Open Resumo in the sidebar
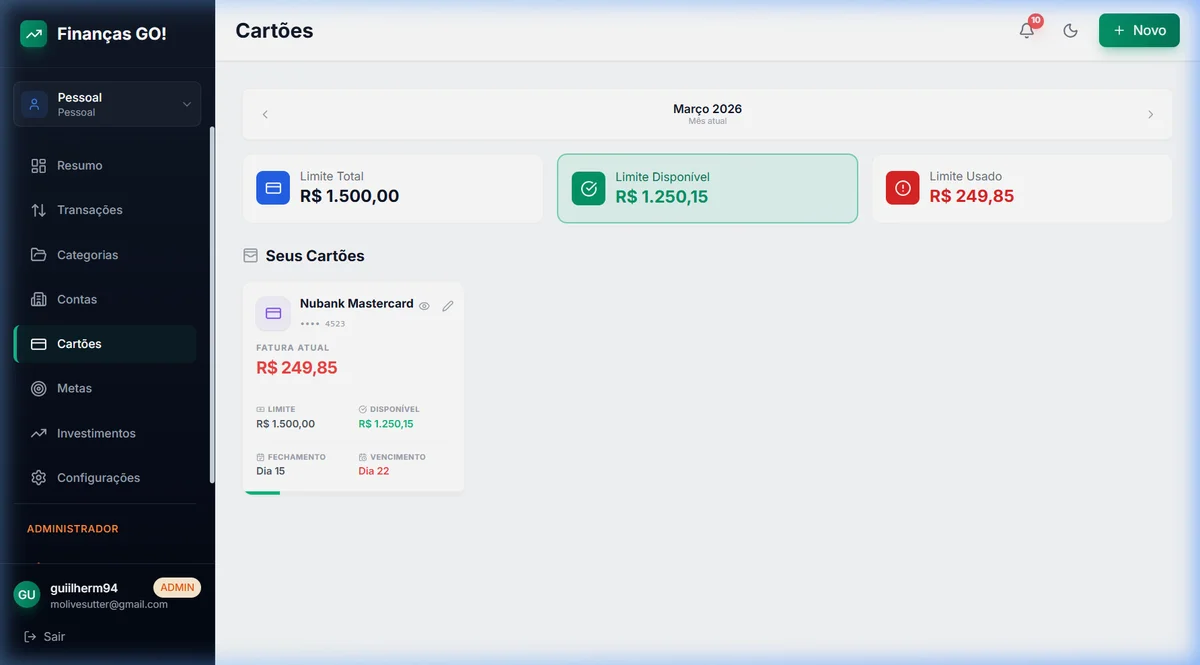The height and width of the screenshot is (665, 1200). click(x=79, y=166)
